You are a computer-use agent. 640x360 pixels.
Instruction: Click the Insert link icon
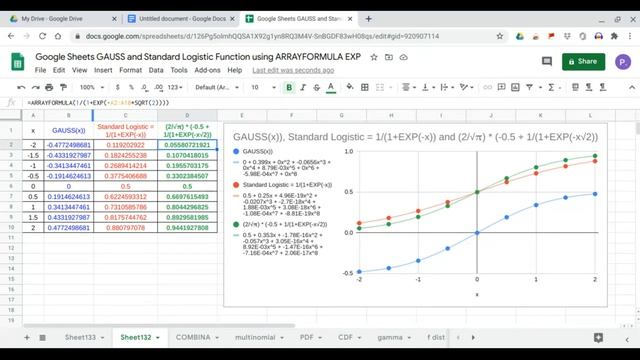(x=487, y=87)
